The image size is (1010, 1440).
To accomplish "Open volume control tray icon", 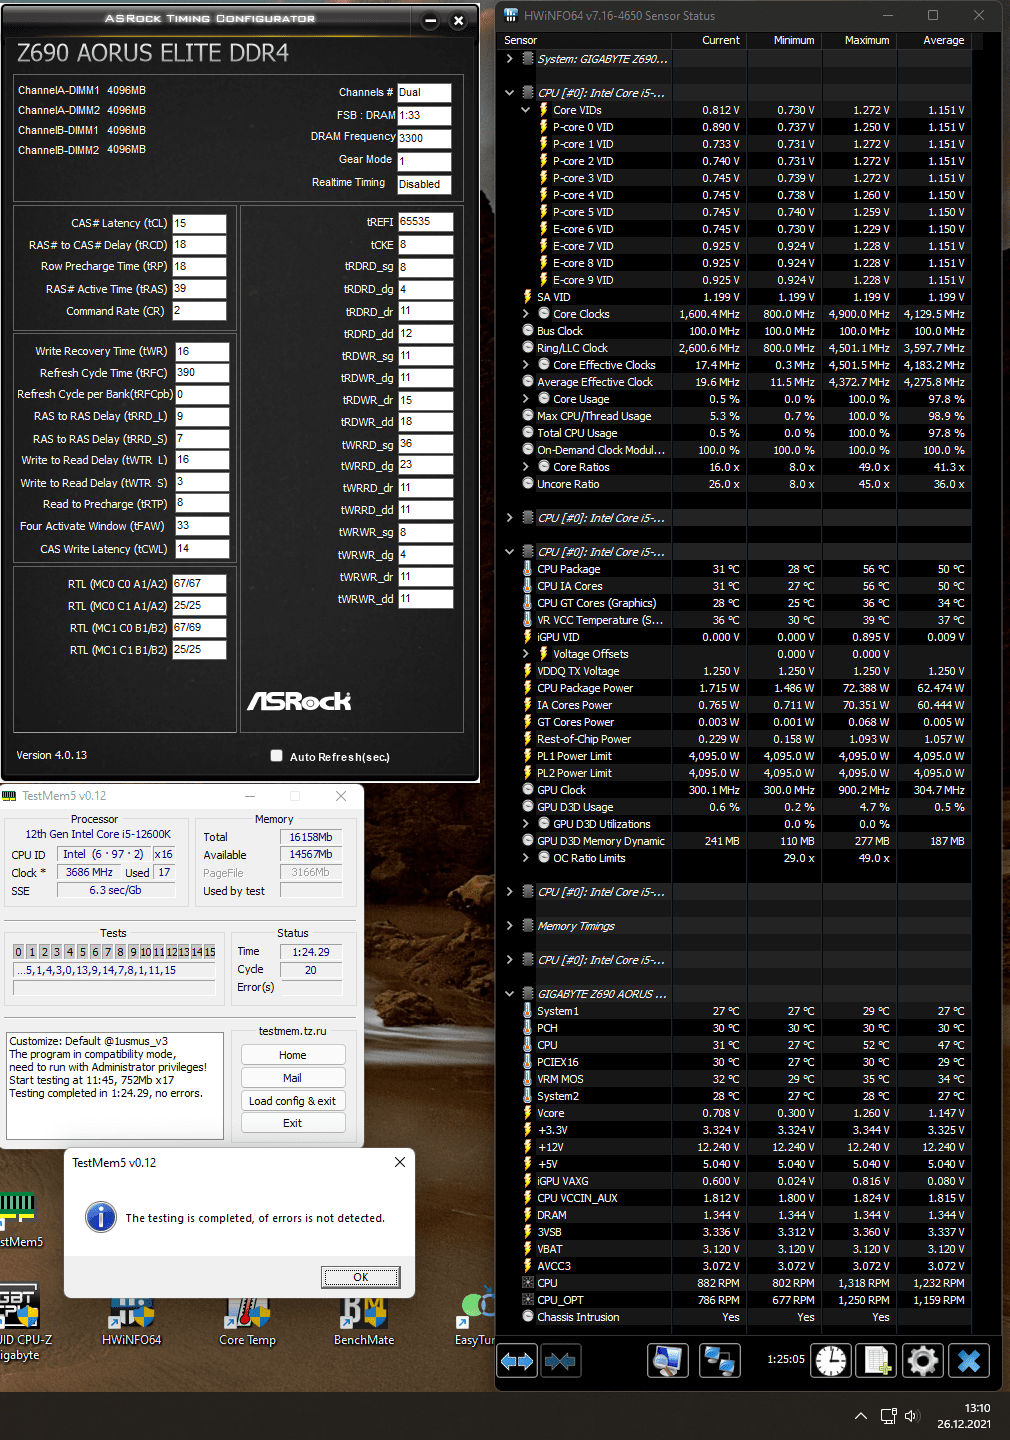I will click(912, 1416).
